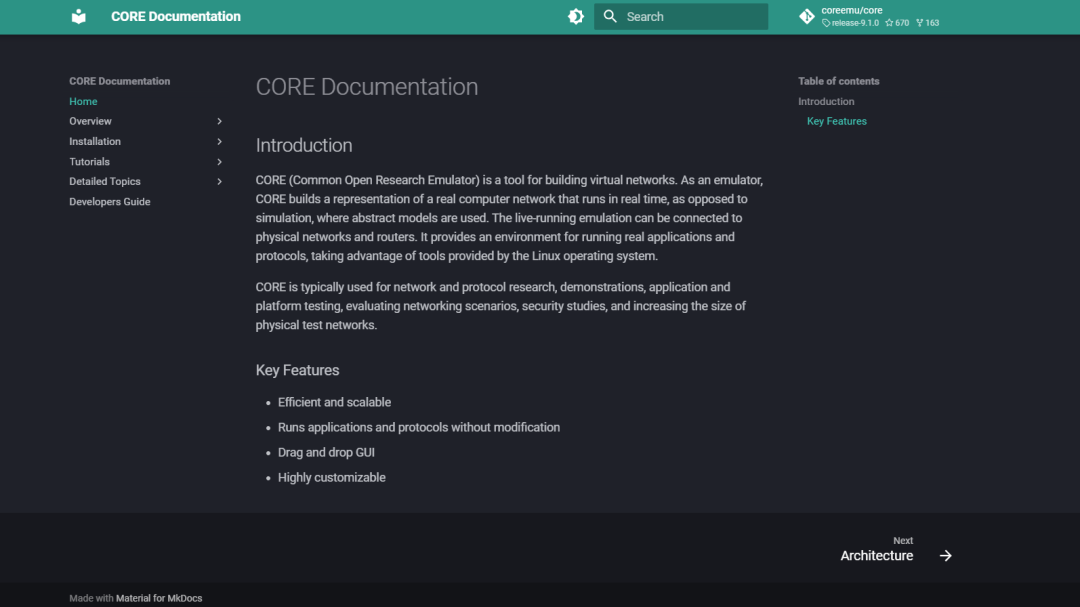This screenshot has height=607, width=1080.
Task: Open the Tutorials navigation item
Action: (x=90, y=162)
